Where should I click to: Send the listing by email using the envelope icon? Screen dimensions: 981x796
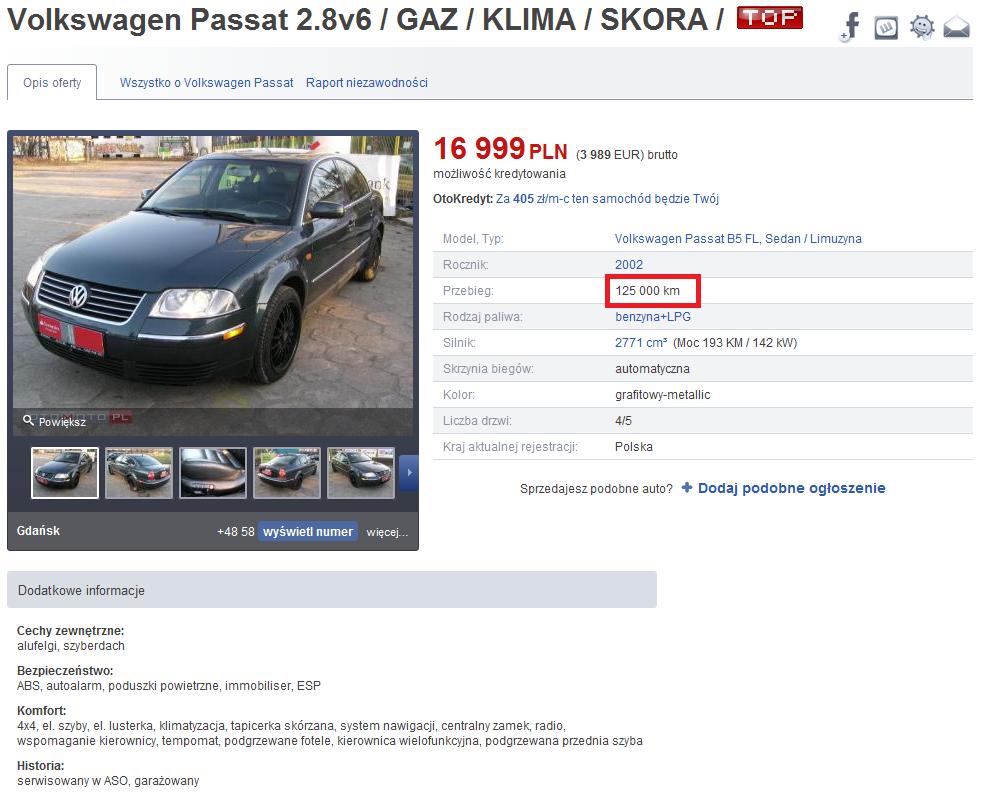pos(957,28)
